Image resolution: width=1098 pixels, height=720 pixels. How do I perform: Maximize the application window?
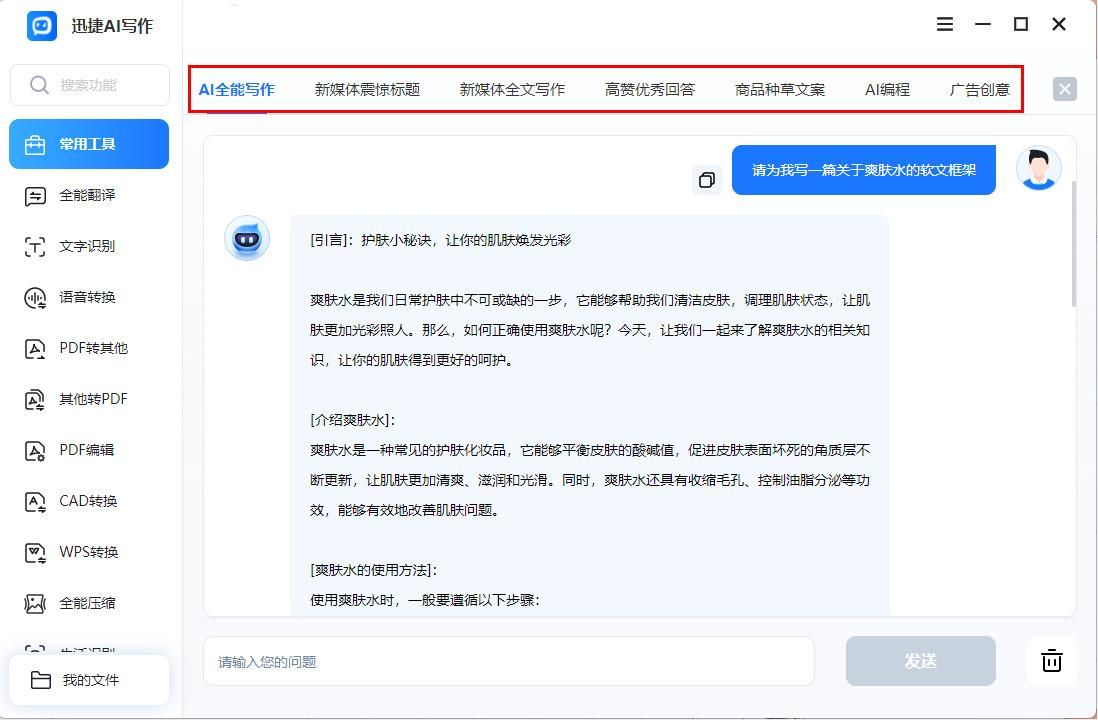click(1021, 25)
